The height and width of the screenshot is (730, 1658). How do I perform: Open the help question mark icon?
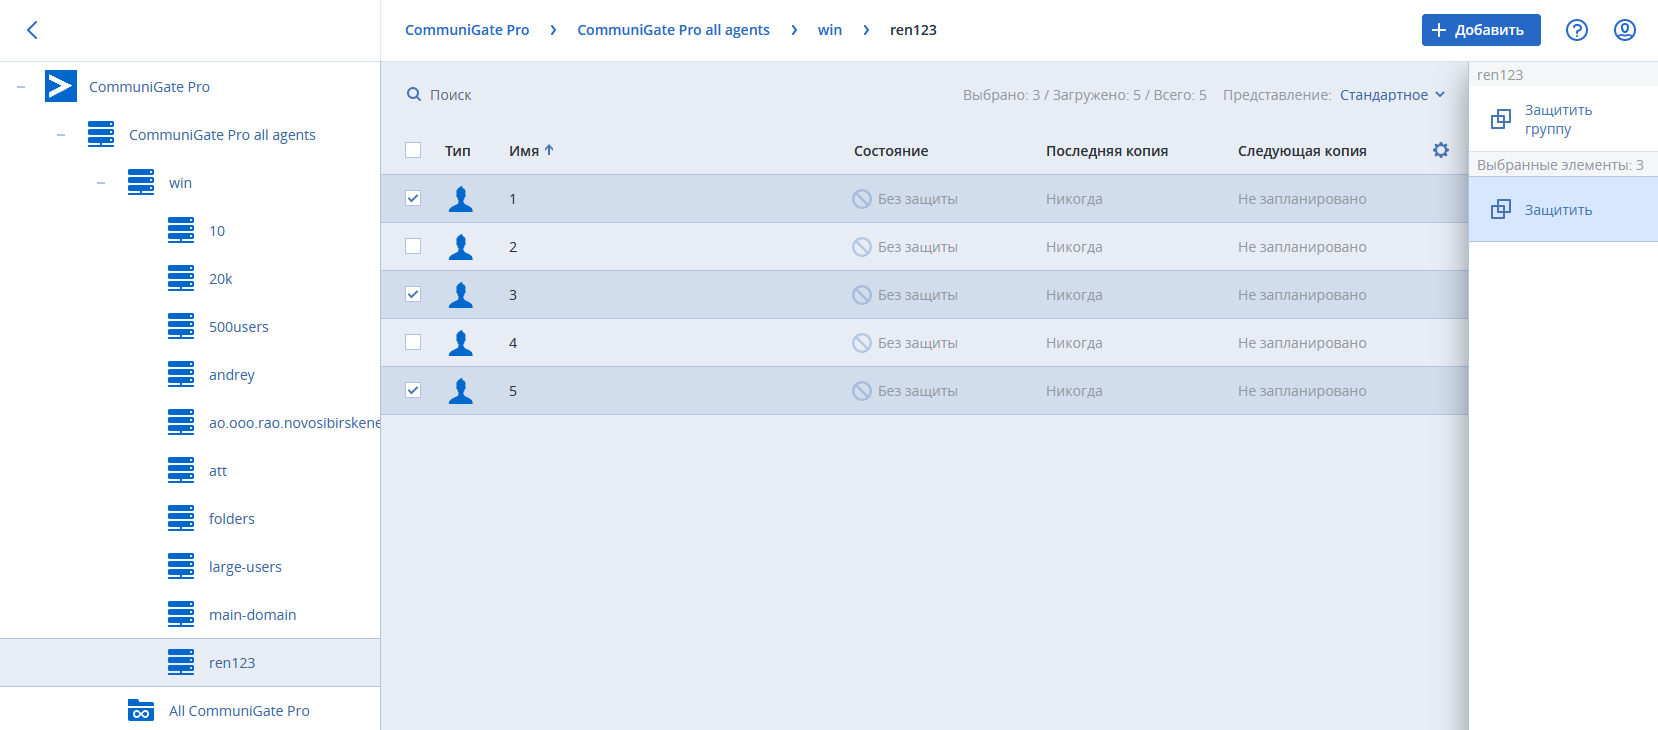(1577, 30)
